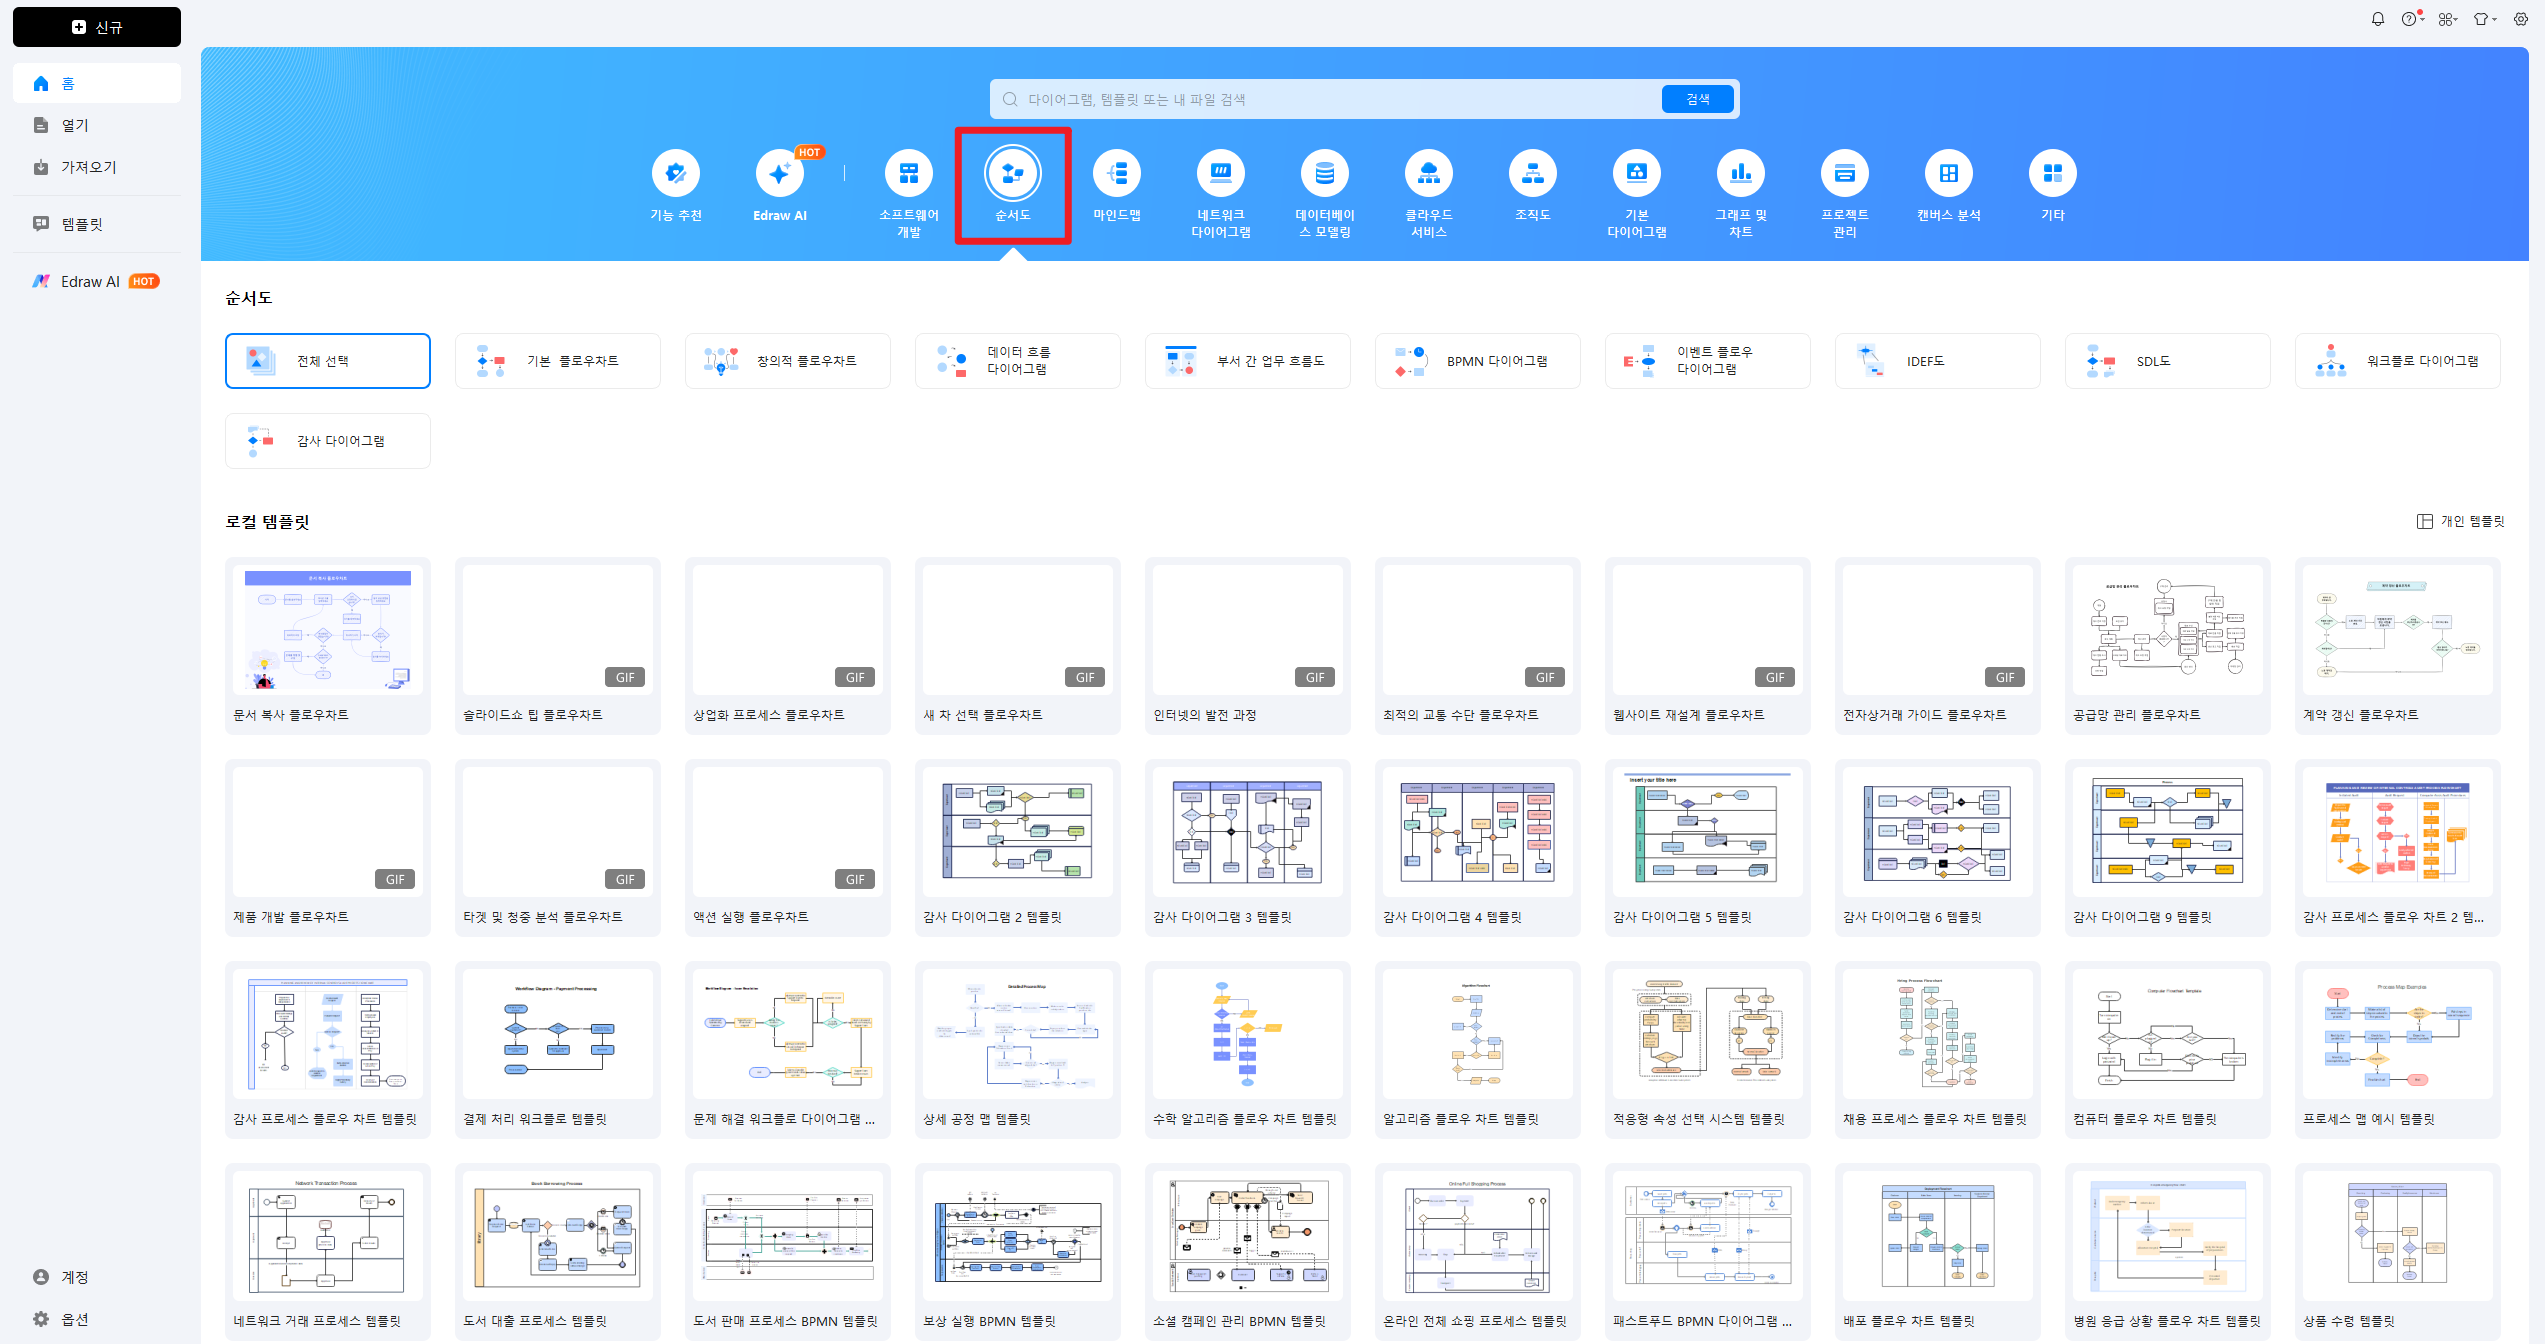Choose the BPMN 다이어그램 filter option
2545x1344 pixels.
point(1477,361)
